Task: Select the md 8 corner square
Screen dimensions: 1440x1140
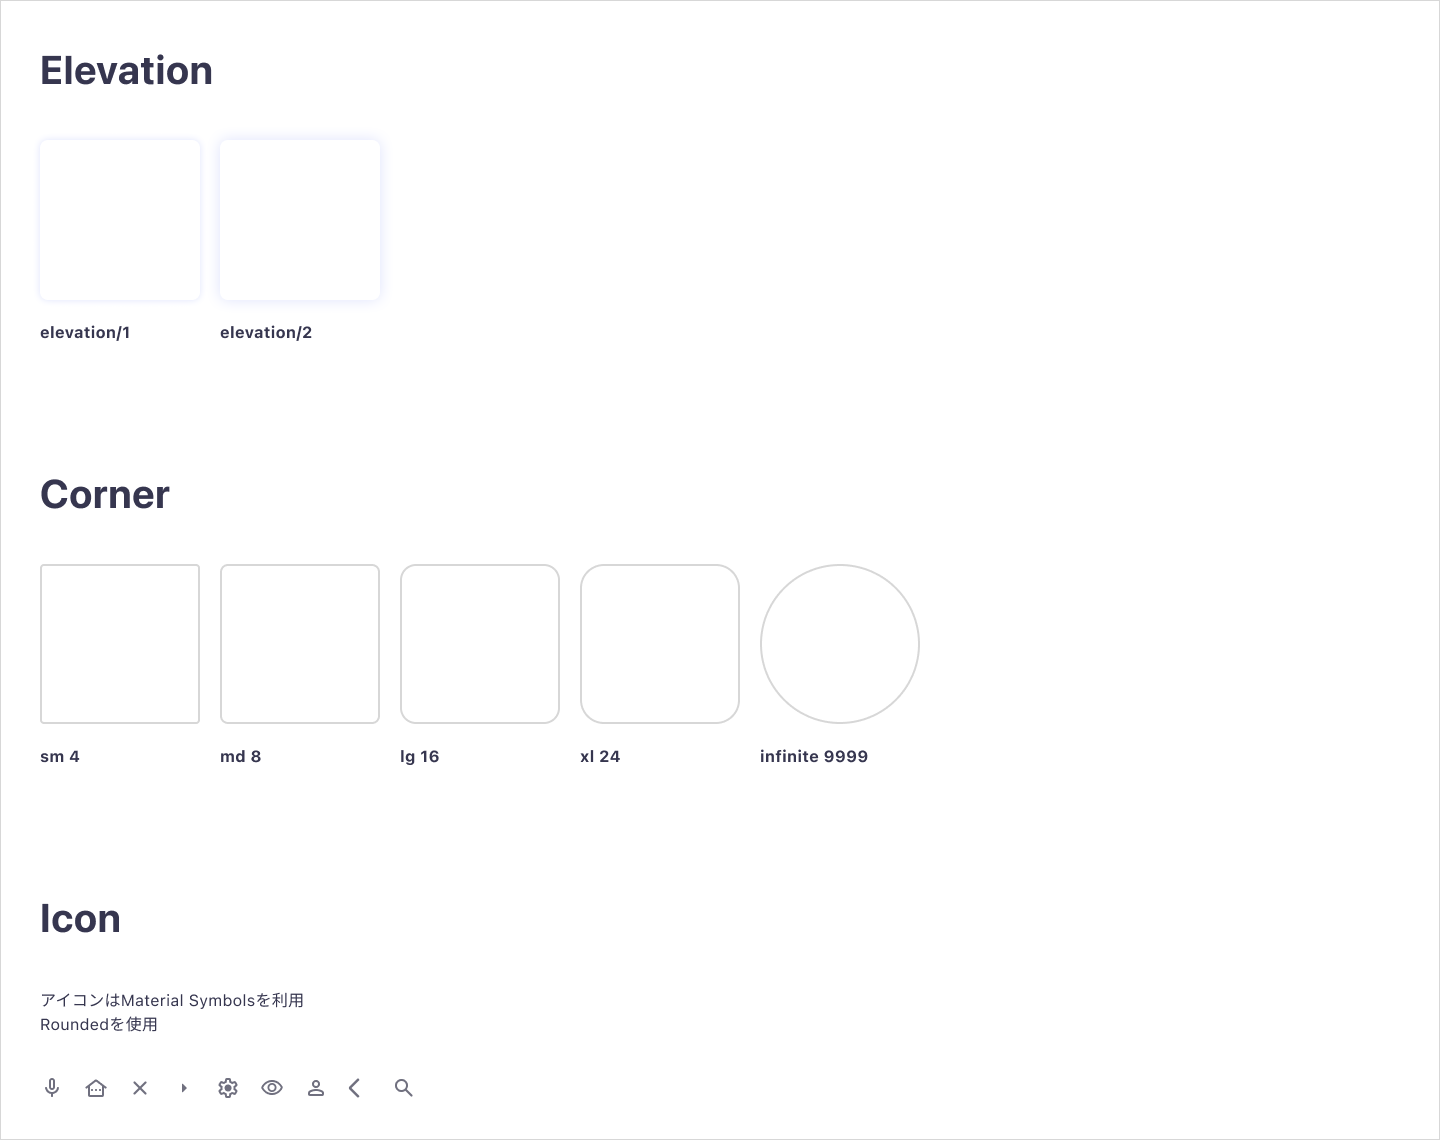Action: (300, 644)
